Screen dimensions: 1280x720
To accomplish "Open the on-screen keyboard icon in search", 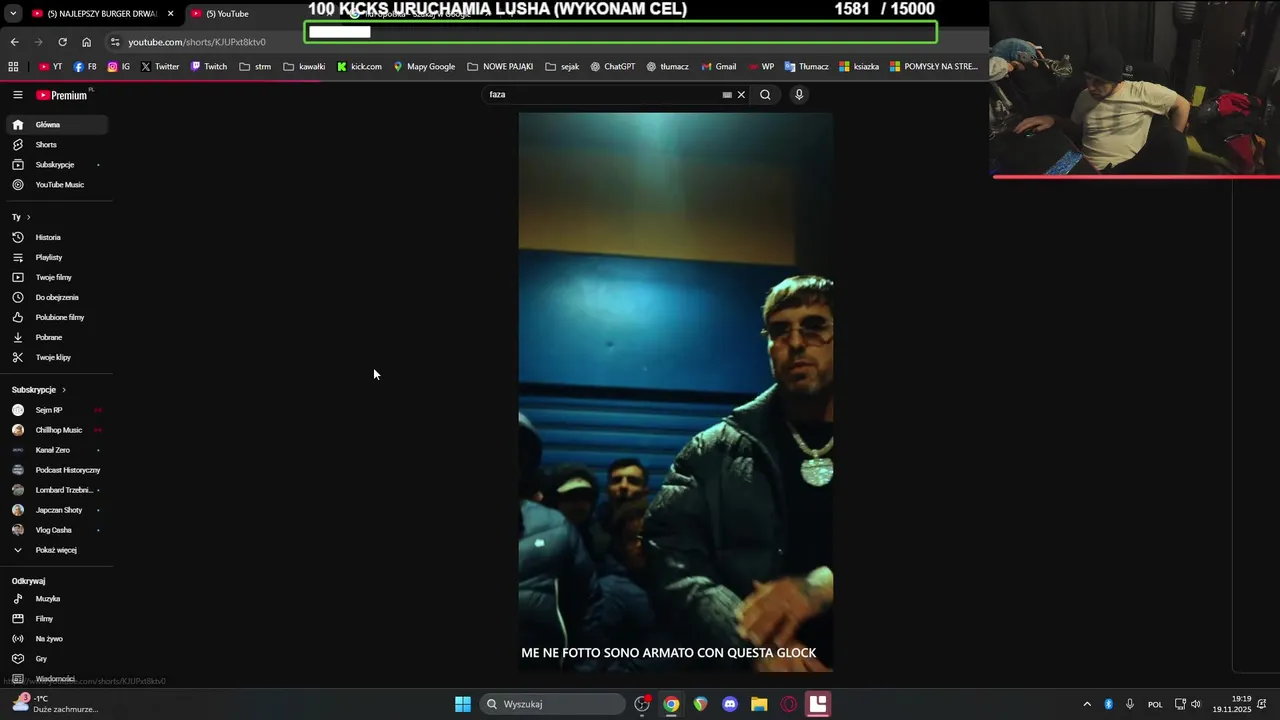I will coord(727,95).
